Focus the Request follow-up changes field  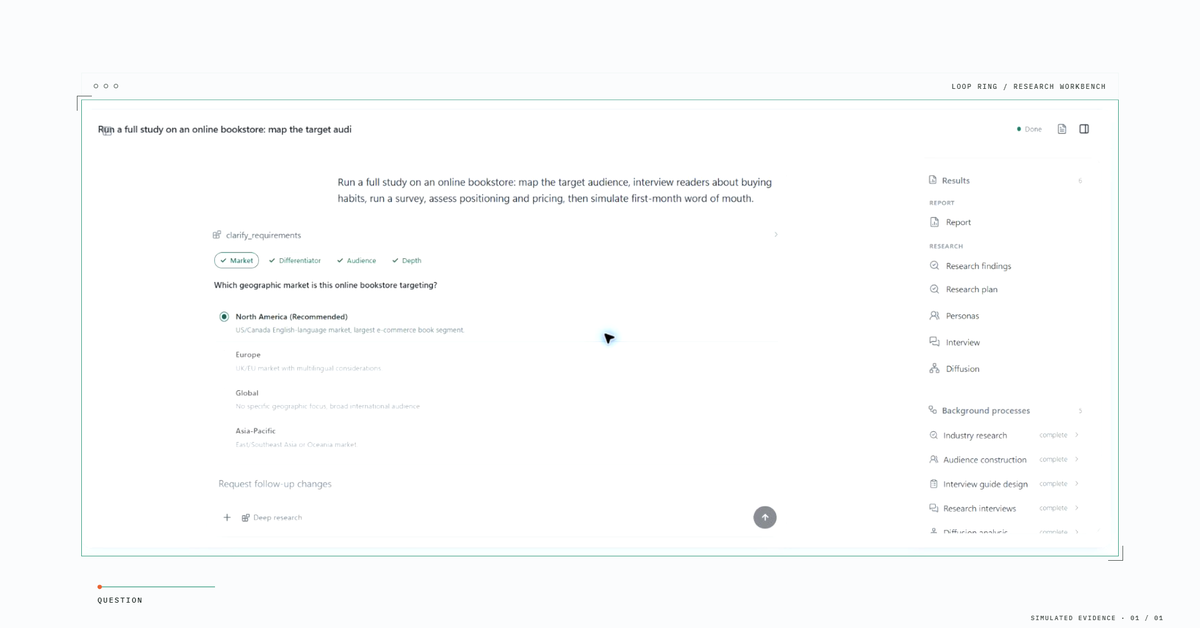coord(480,484)
